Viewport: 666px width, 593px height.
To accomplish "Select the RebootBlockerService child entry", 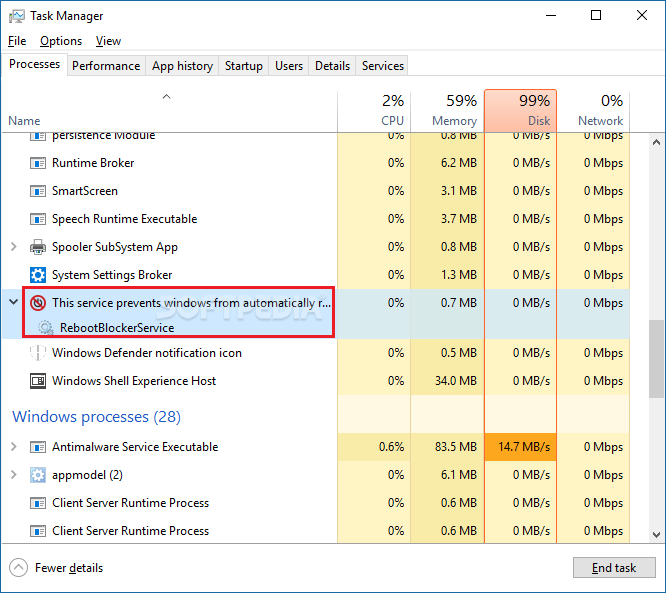I will pyautogui.click(x=117, y=328).
